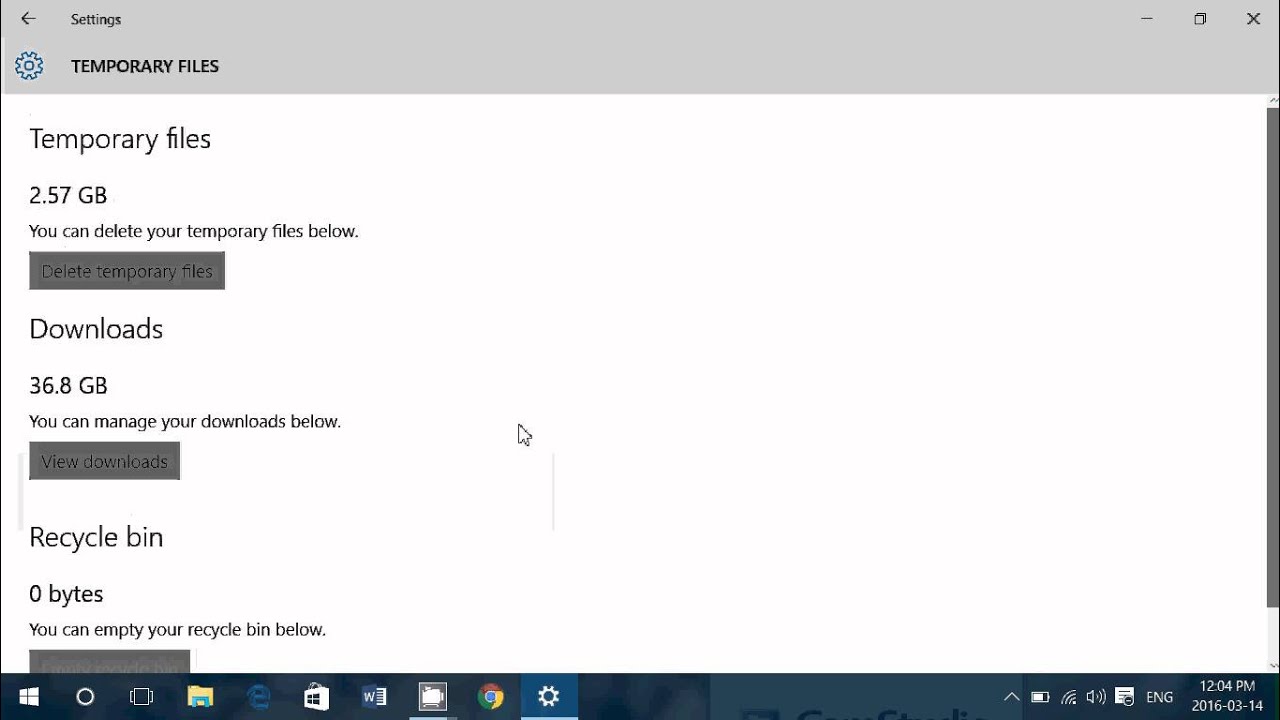
Task: Go back with the Settings arrow
Action: click(x=28, y=19)
